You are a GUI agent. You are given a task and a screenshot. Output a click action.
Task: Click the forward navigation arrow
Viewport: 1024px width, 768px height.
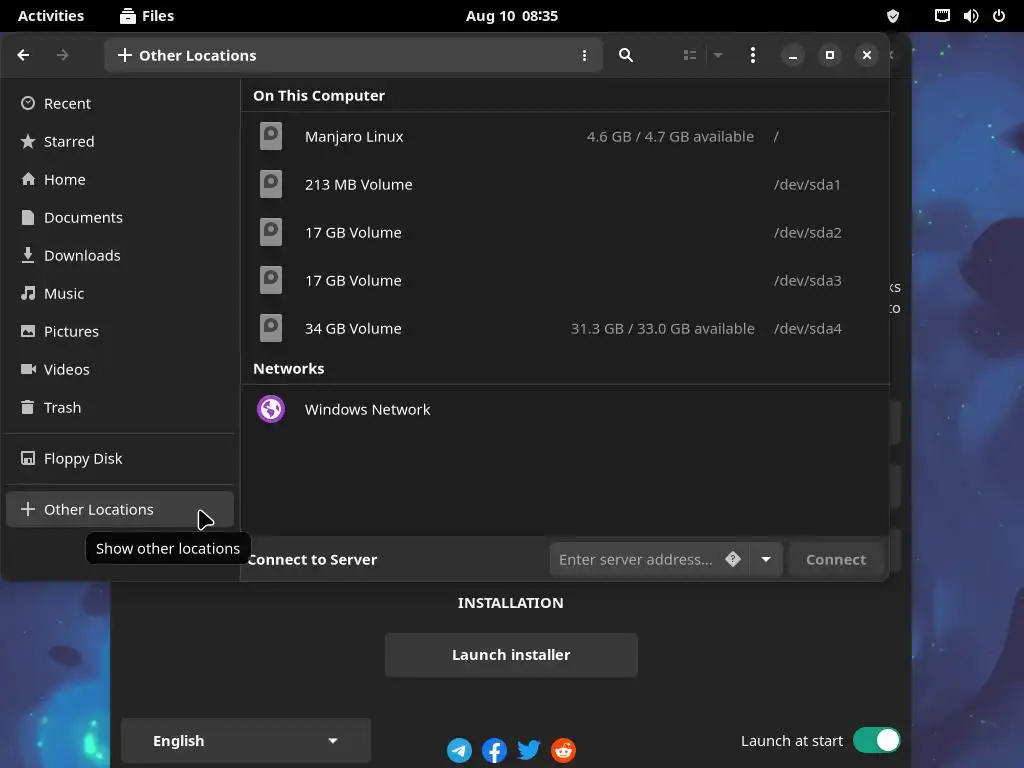(63, 56)
